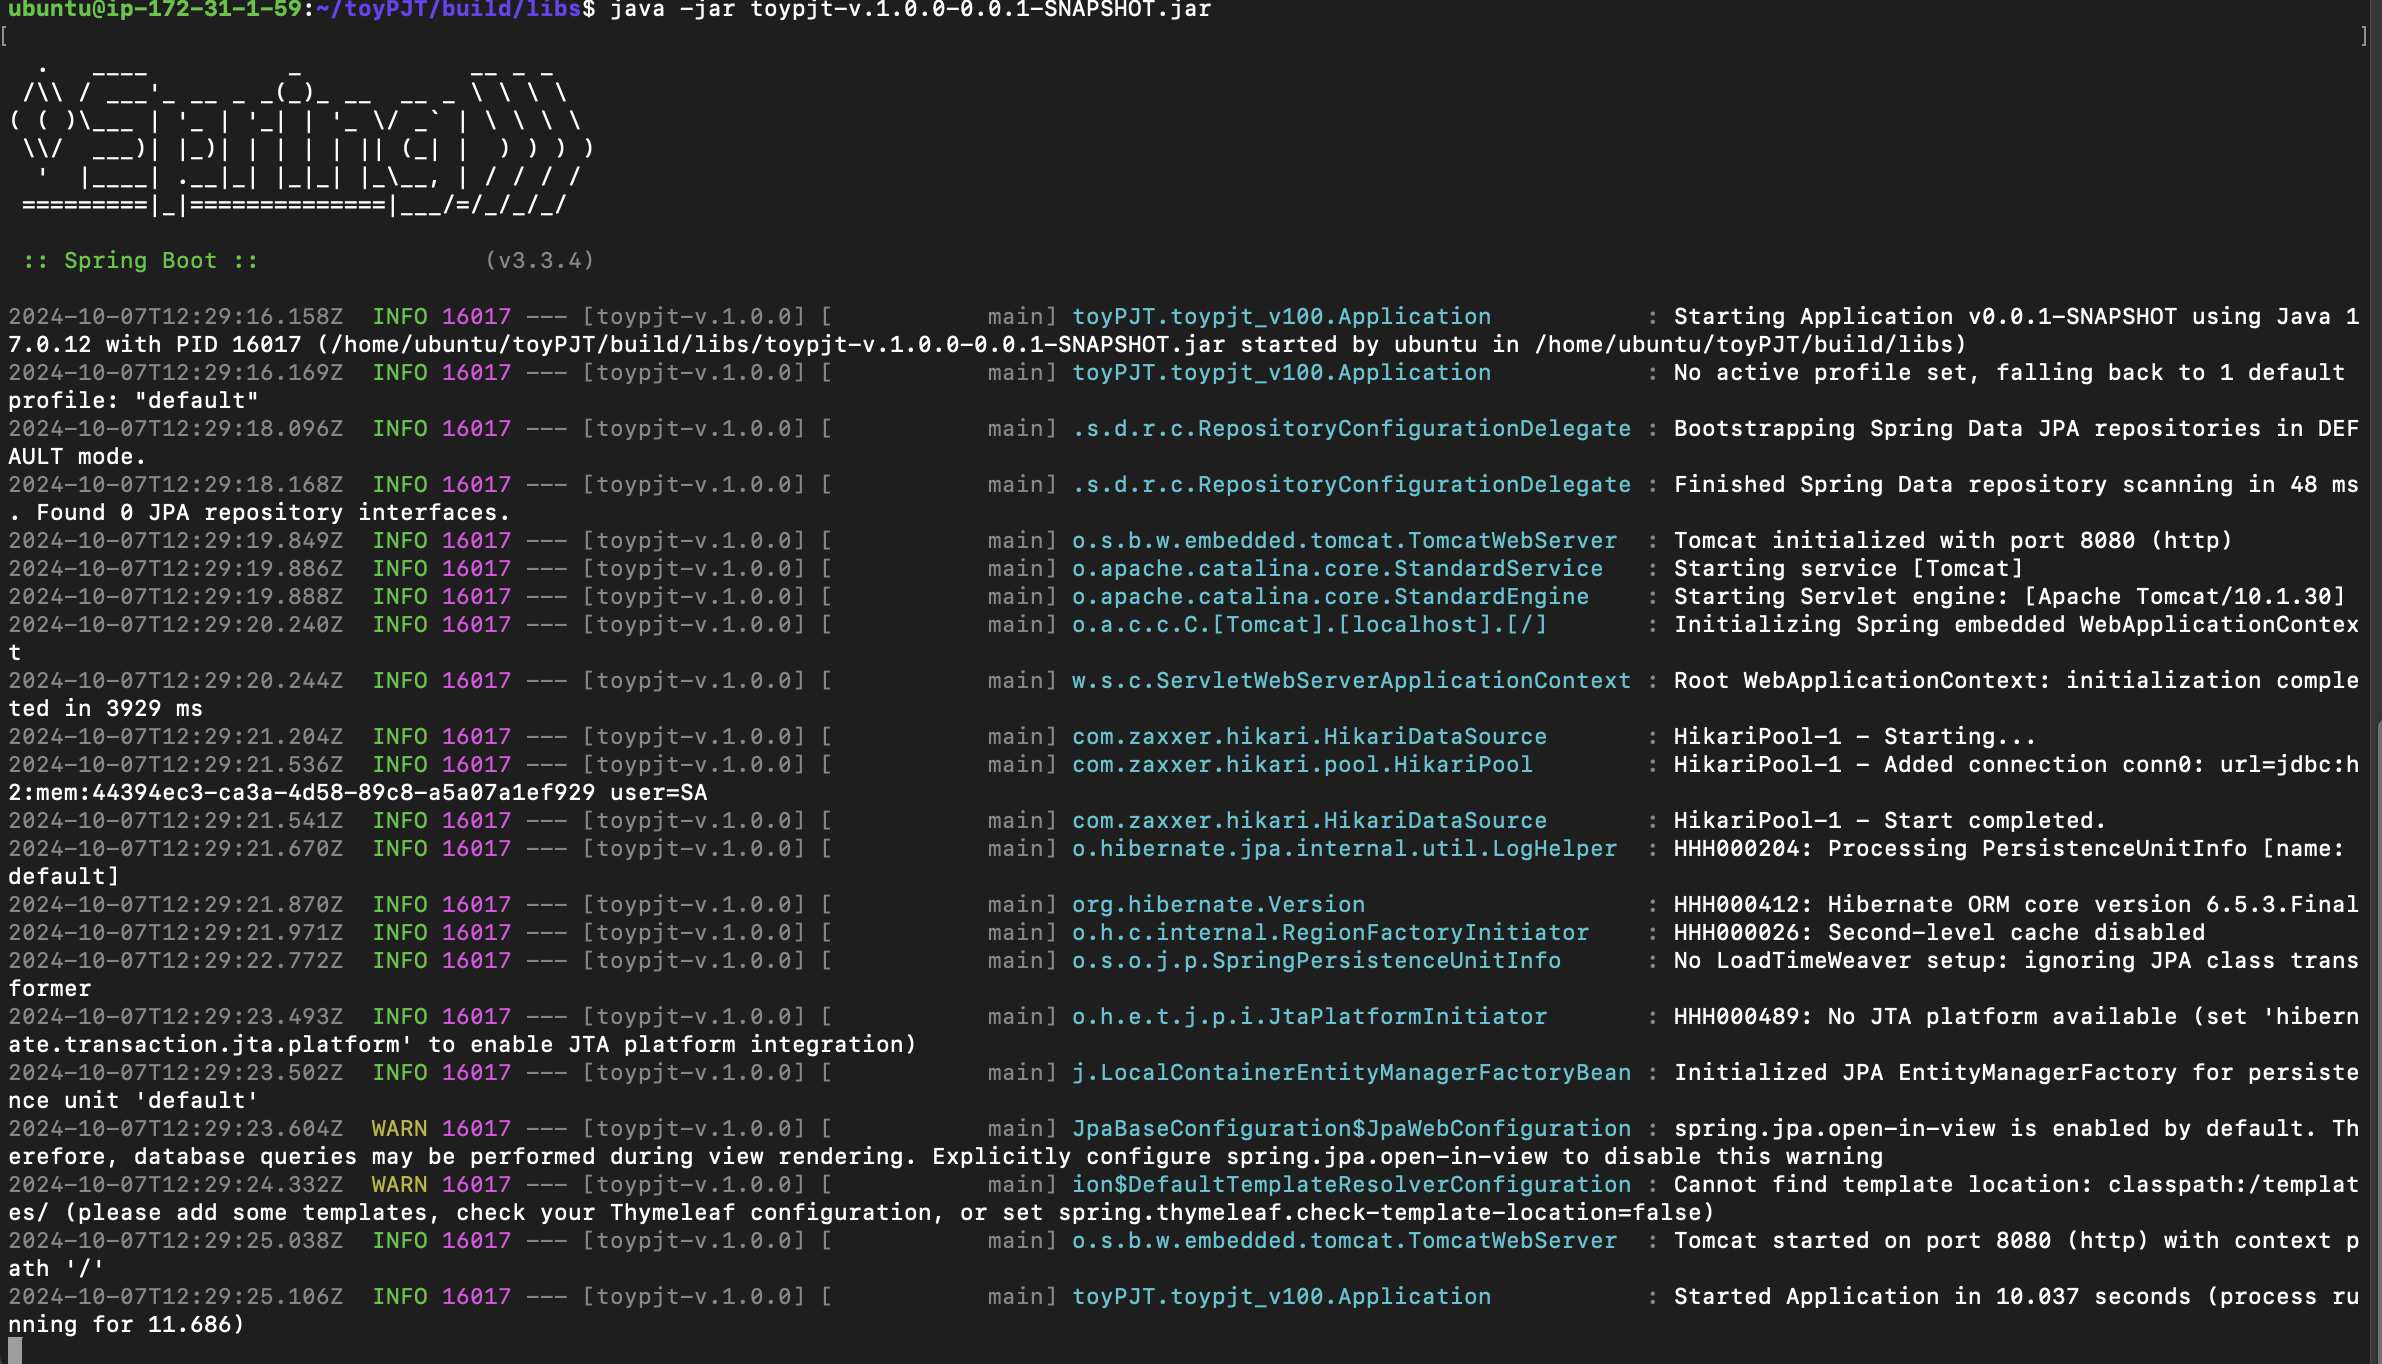Click 'Starting Servlet engine: [Apache Tomcat/10.1.30]'
The height and width of the screenshot is (1364, 2382).
pyautogui.click(x=2009, y=597)
